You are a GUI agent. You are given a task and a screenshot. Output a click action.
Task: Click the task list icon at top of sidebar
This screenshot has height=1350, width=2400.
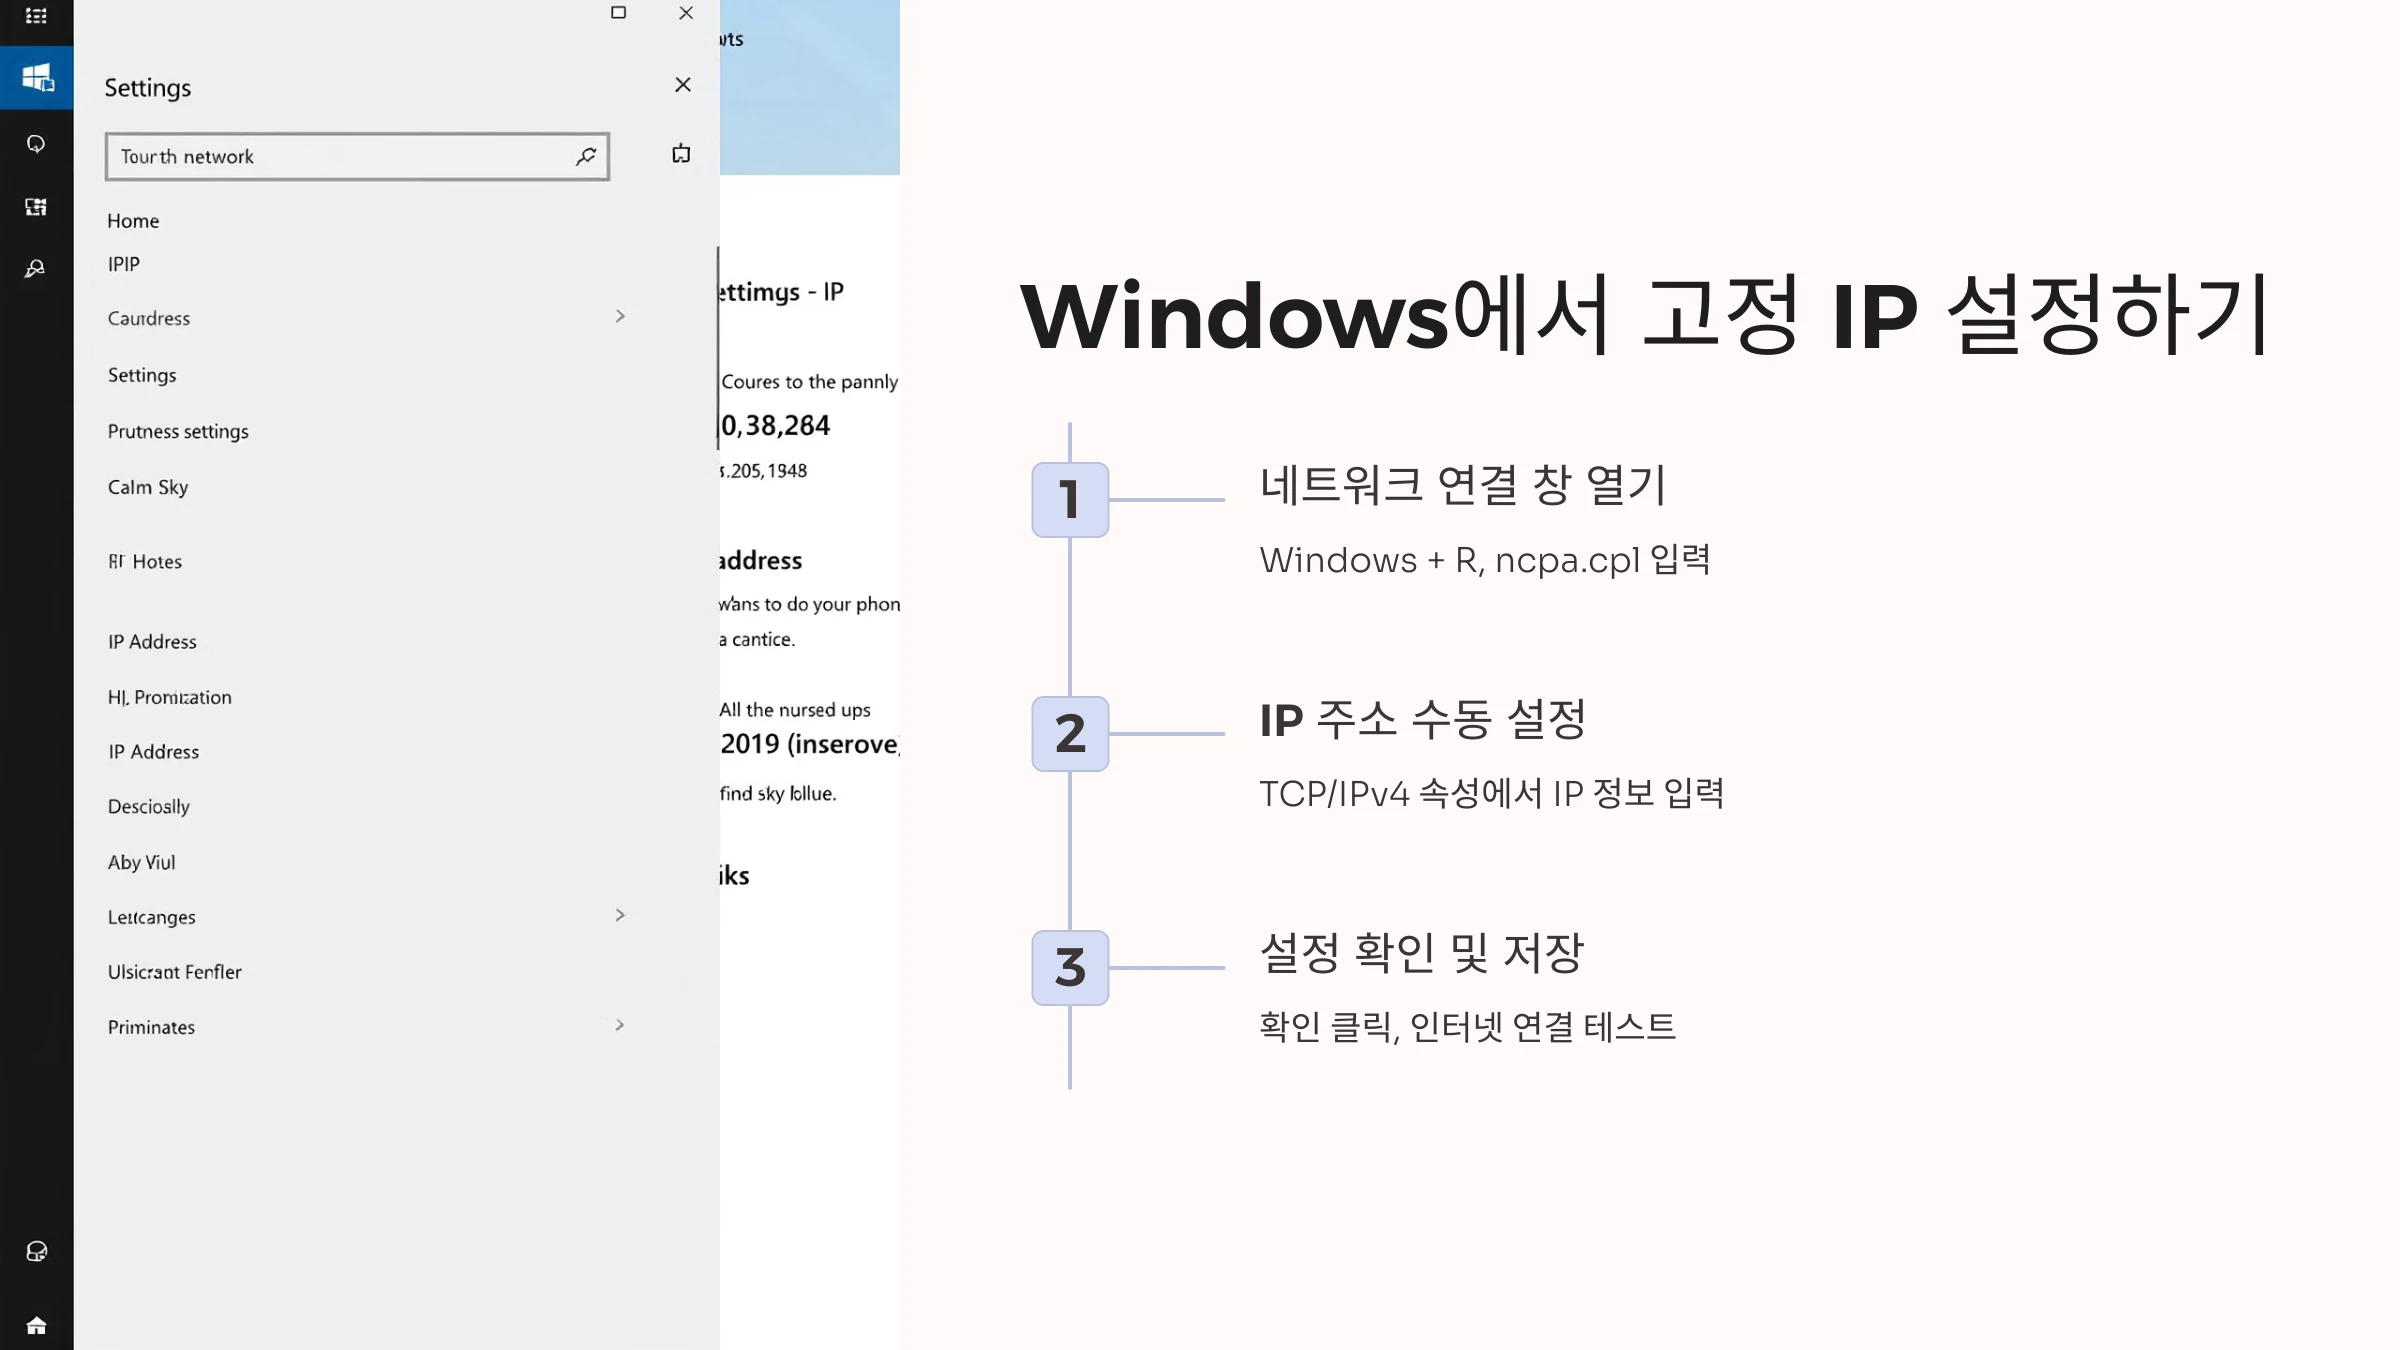coord(37,15)
